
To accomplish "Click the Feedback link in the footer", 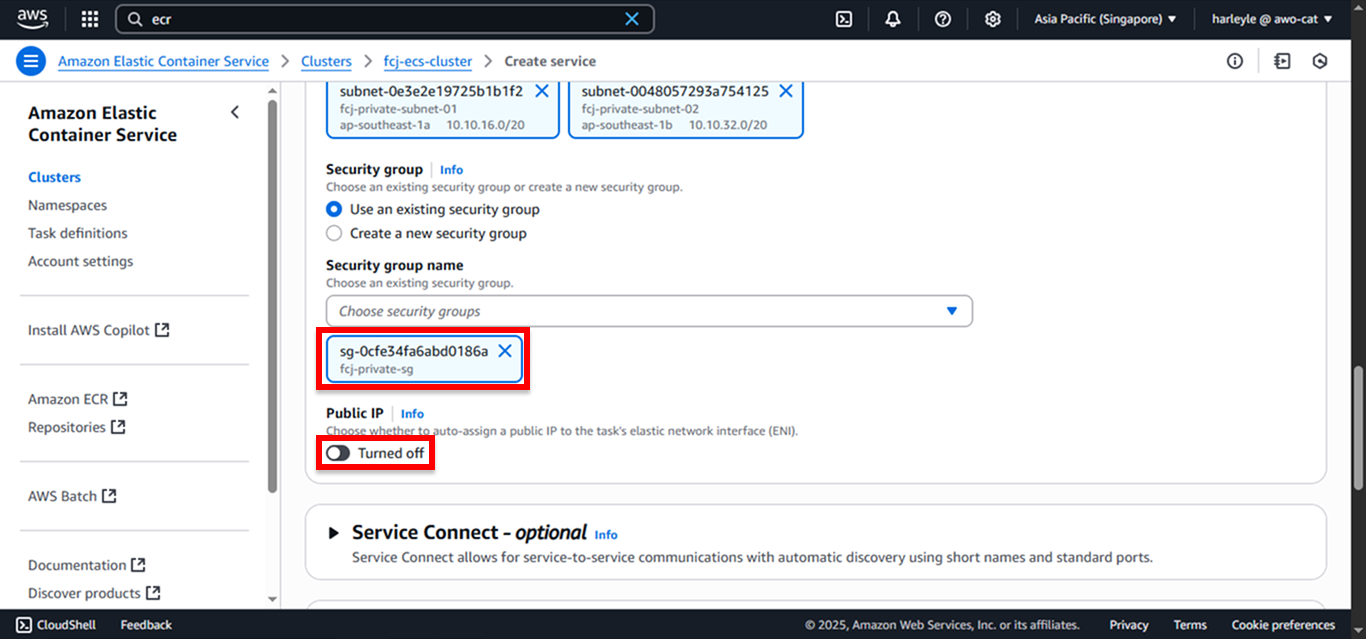I will (146, 625).
